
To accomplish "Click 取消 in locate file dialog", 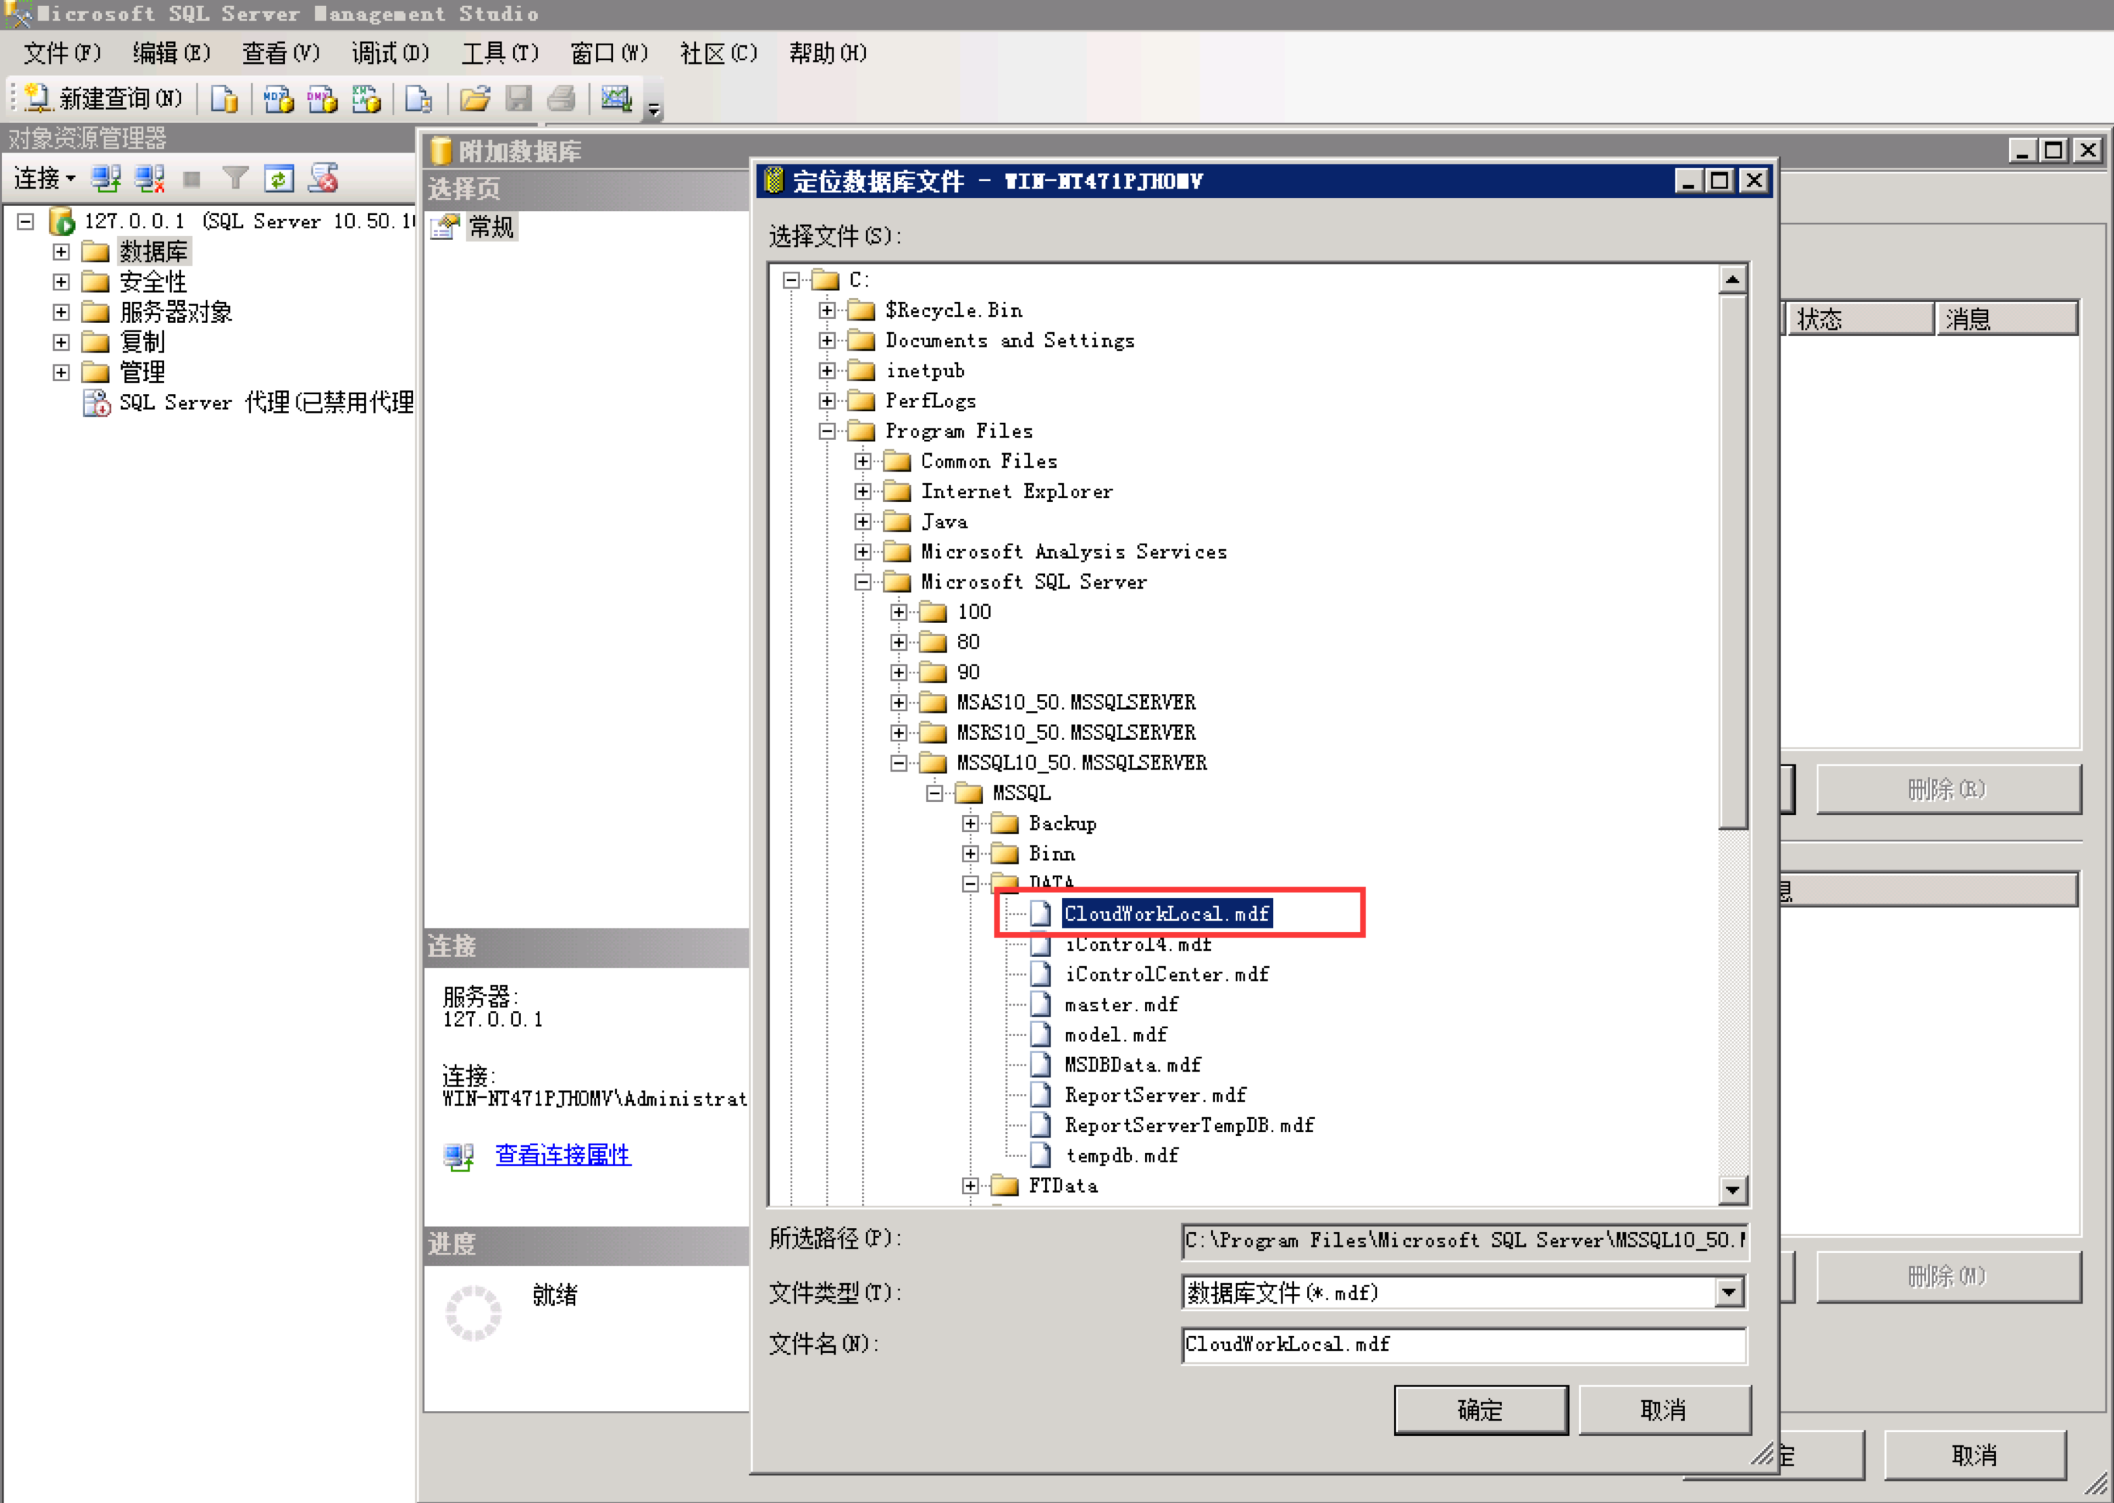I will coord(1664,1410).
